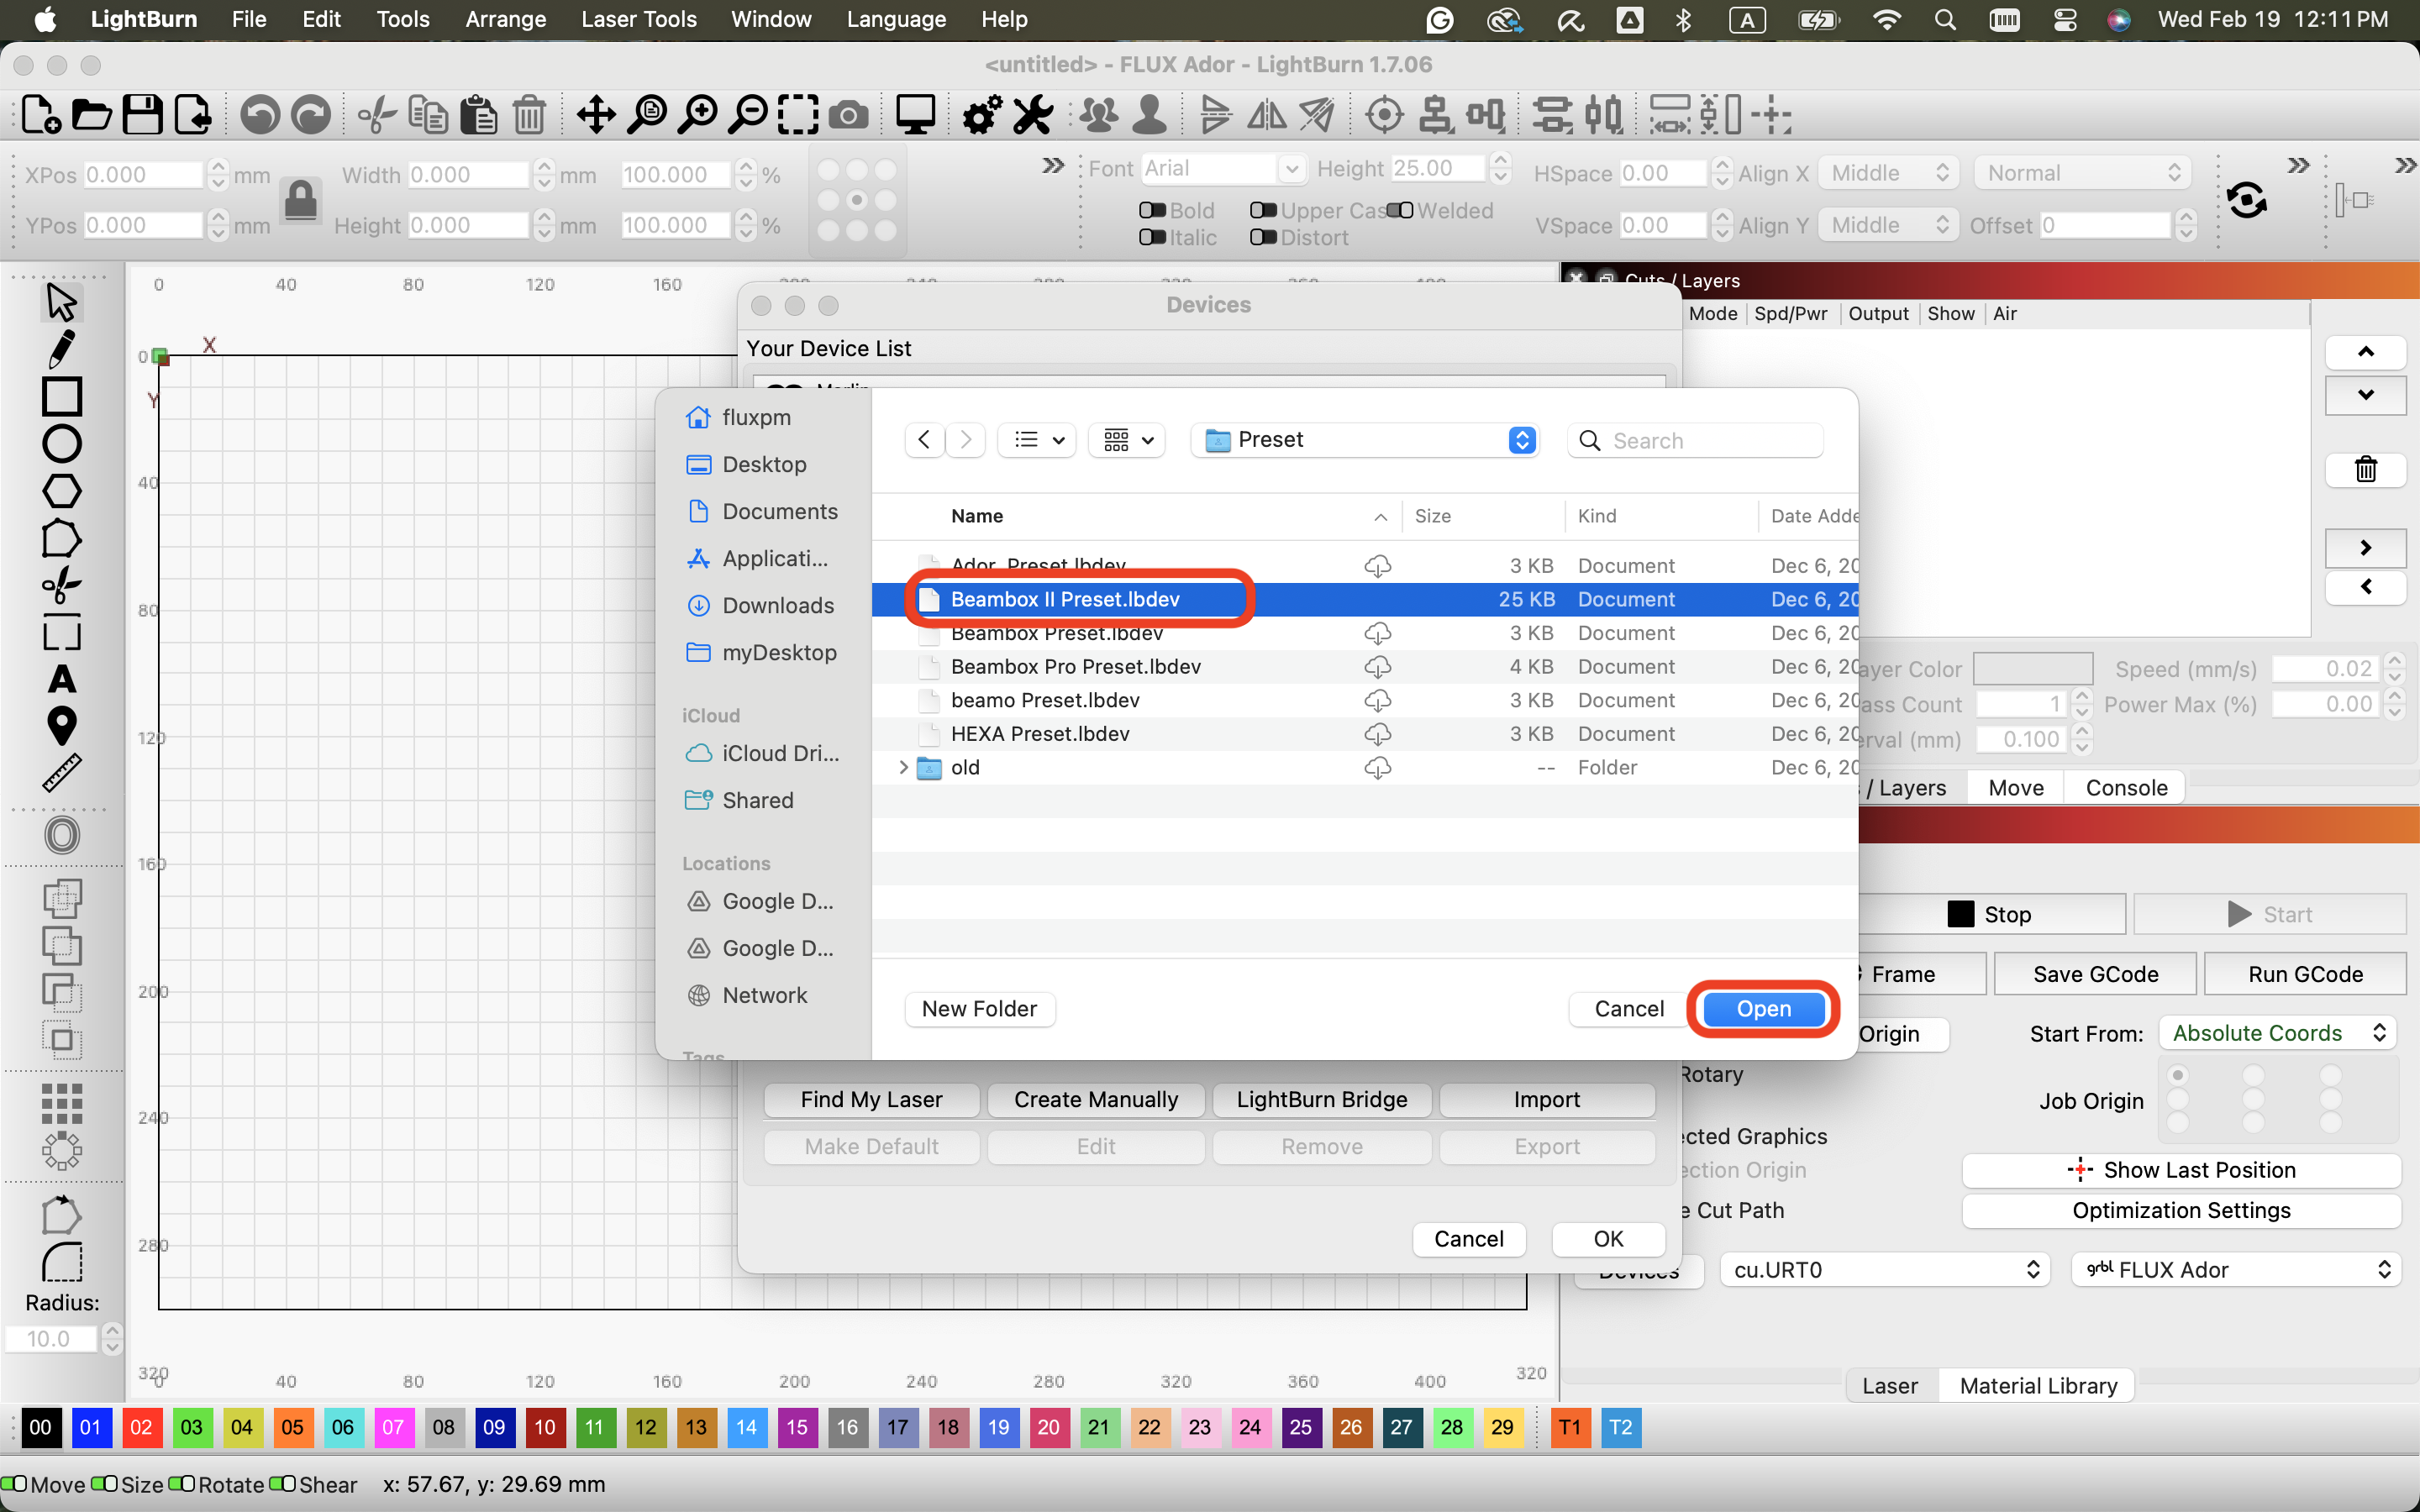Image resolution: width=2420 pixels, height=1512 pixels.
Task: Select blue color swatch 01
Action: point(90,1427)
